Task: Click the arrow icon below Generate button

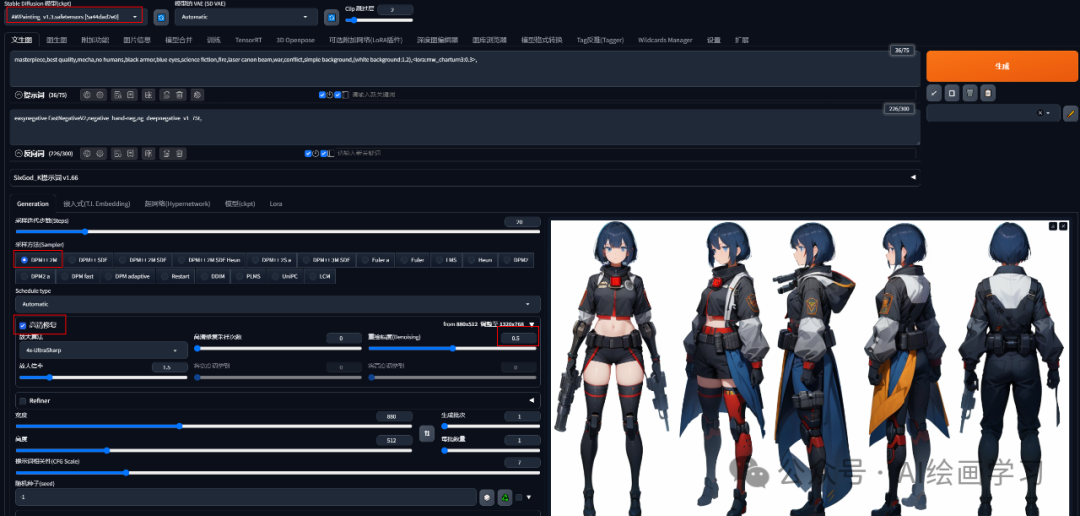Action: coord(934,93)
